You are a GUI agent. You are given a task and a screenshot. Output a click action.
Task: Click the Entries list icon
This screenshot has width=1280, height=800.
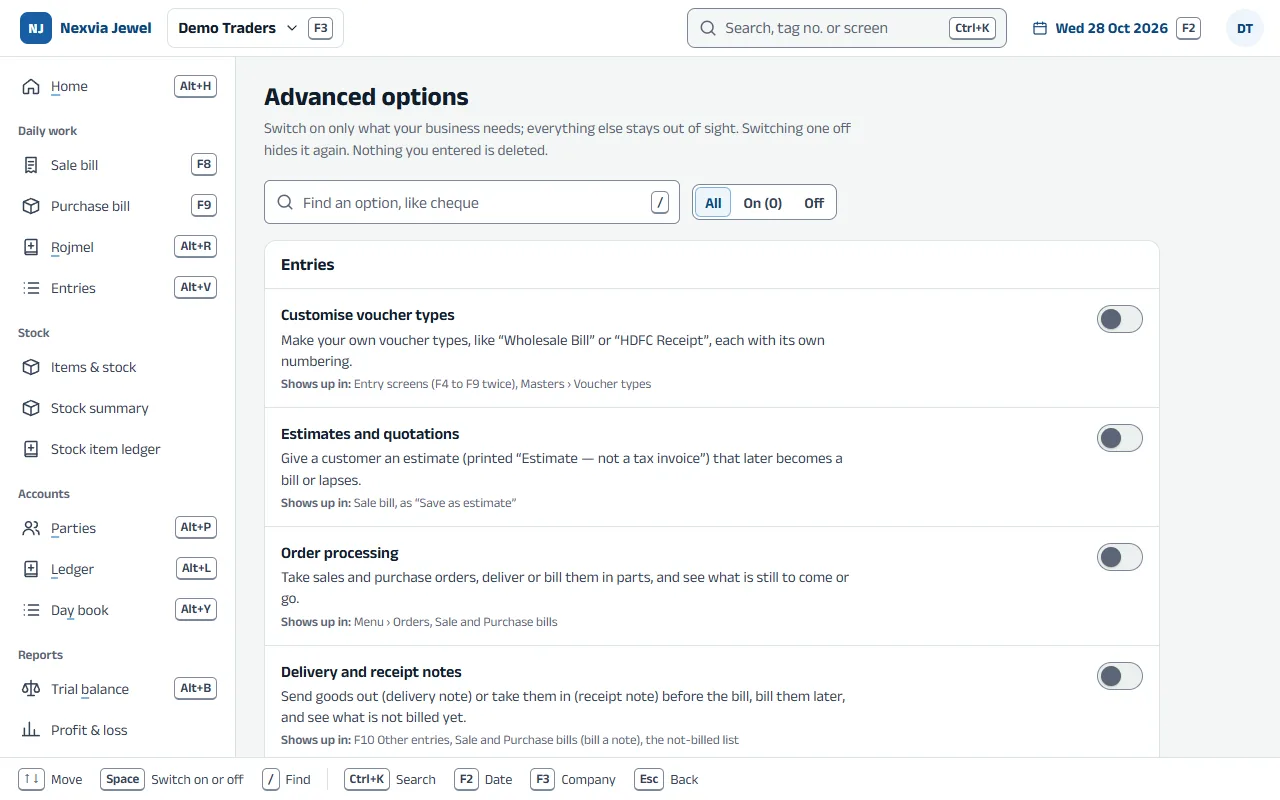31,288
